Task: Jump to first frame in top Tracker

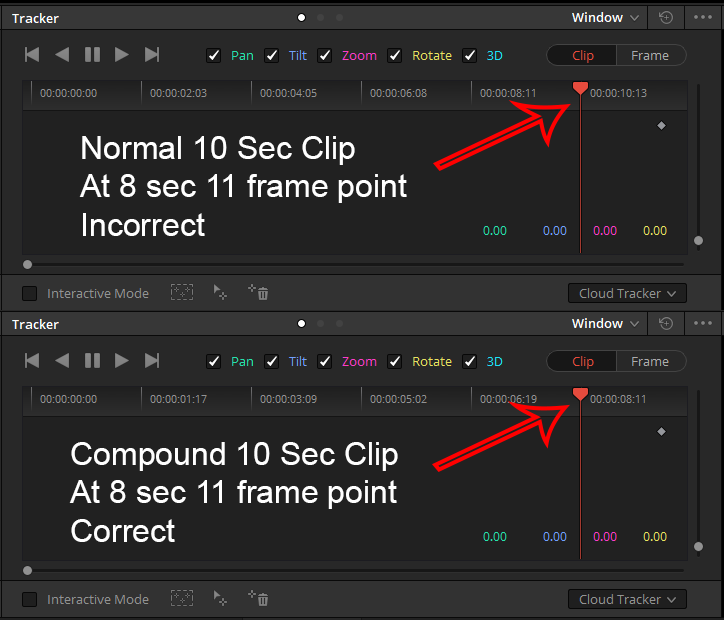Action: (32, 54)
